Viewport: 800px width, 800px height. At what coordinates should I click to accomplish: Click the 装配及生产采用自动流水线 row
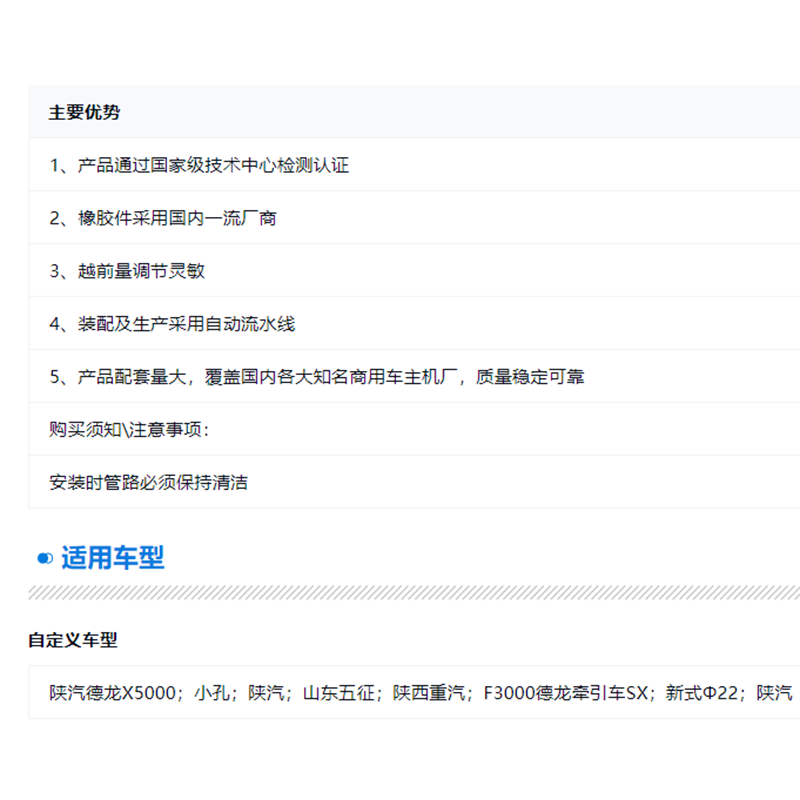pos(173,324)
